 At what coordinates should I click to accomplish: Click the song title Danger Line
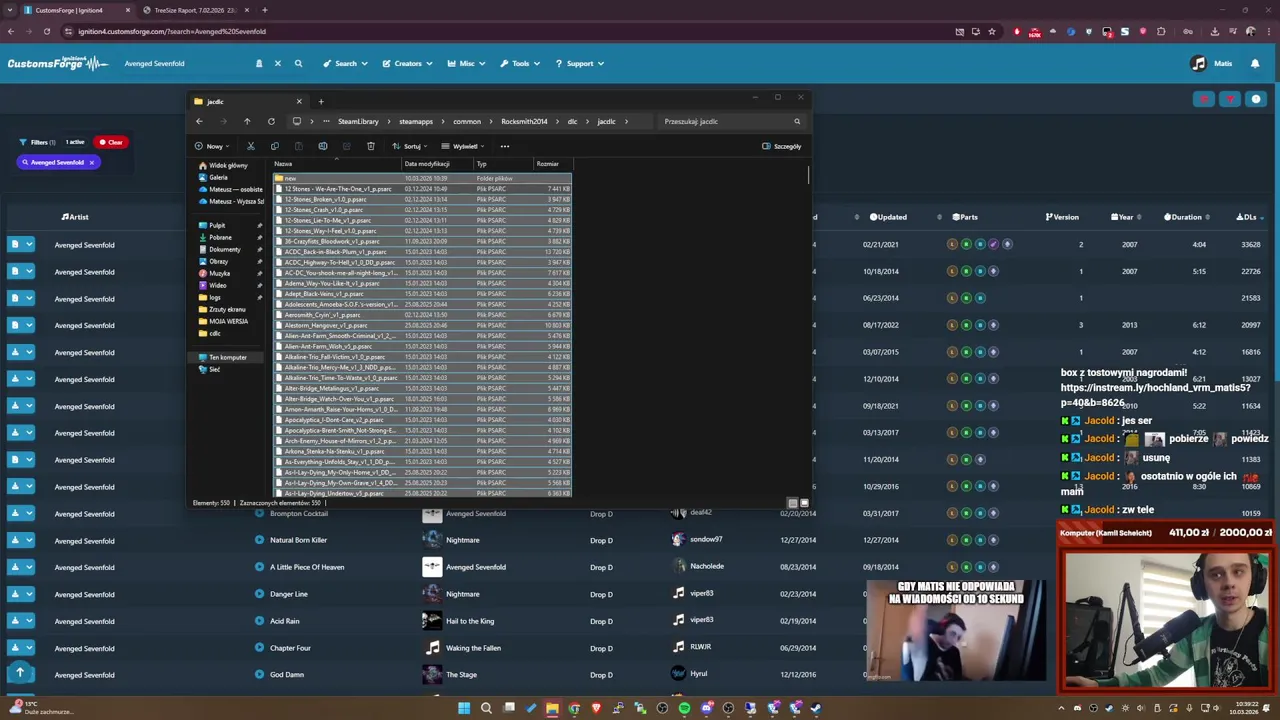(x=288, y=594)
